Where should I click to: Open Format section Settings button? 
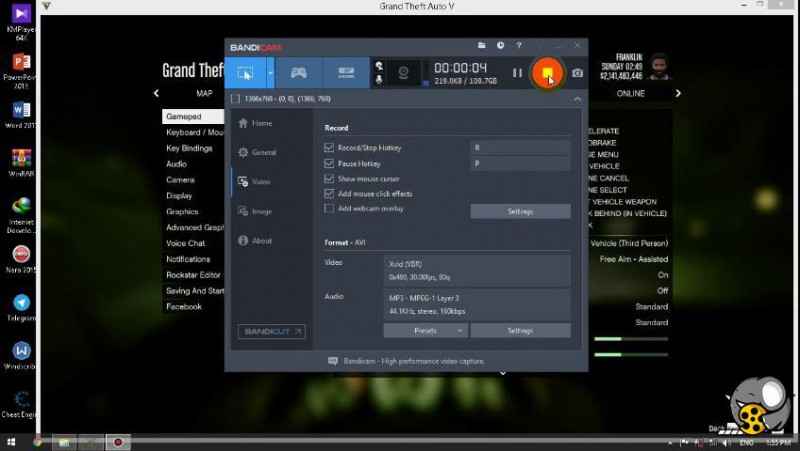[520, 331]
